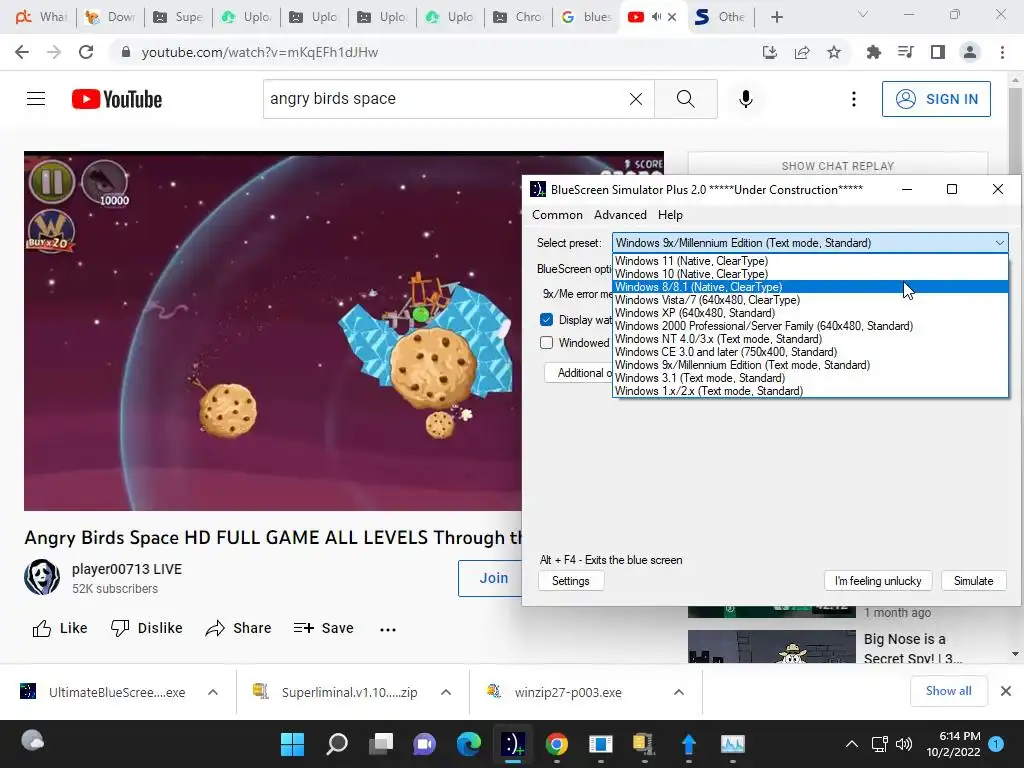Image resolution: width=1024 pixels, height=768 pixels.
Task: Switch to the Google 'blues' tab
Action: point(586,17)
